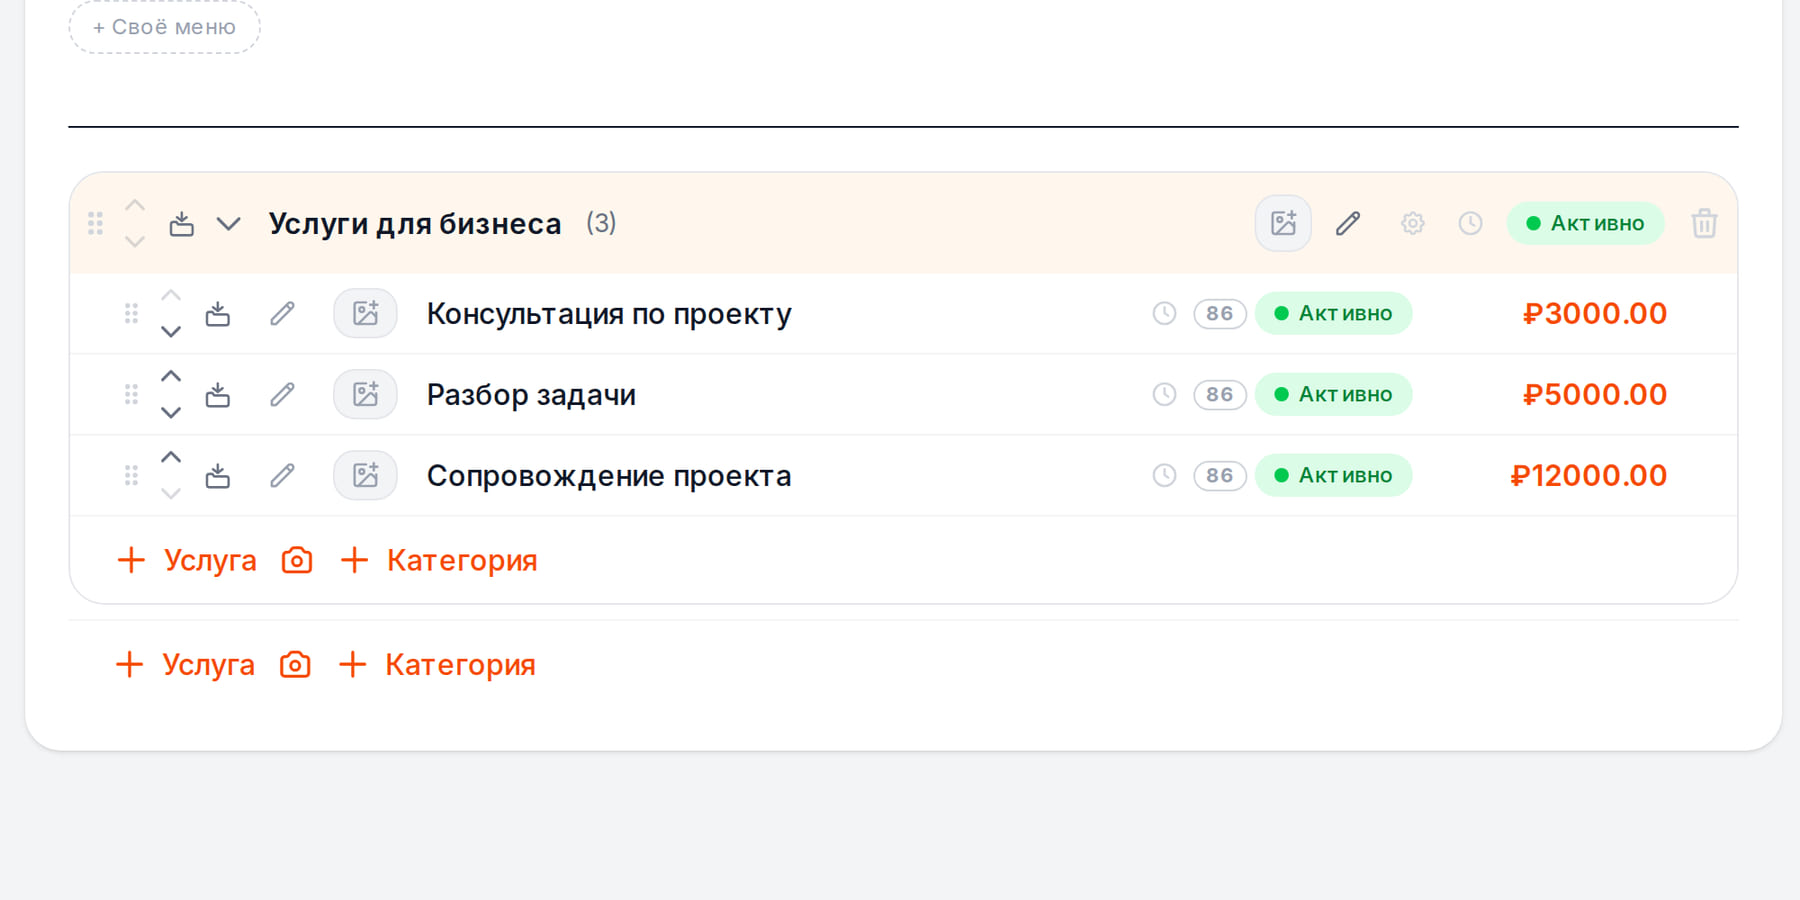
Task: Open clock icon for 'Разбор задачи'
Action: tap(1164, 395)
